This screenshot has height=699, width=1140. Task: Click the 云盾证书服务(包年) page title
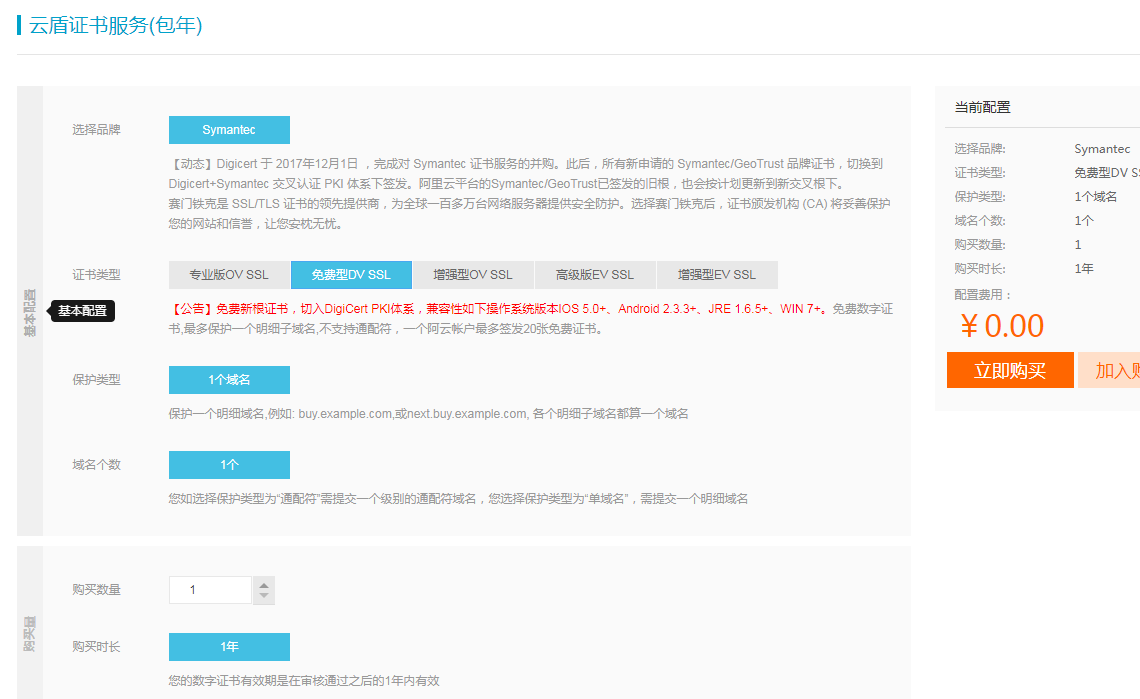point(116,26)
